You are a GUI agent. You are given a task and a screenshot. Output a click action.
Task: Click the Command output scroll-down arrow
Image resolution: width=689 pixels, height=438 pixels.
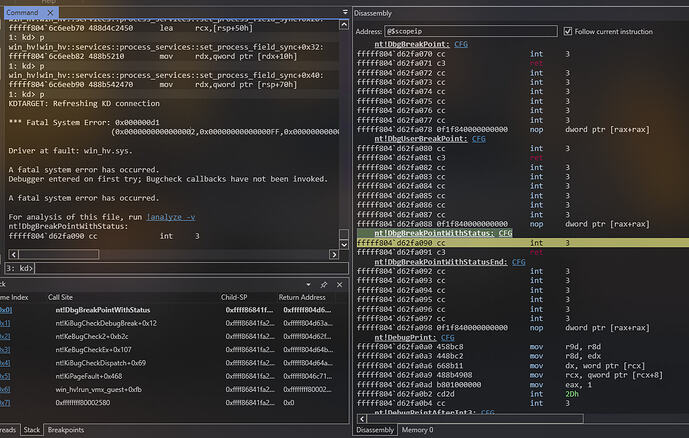pos(342,247)
